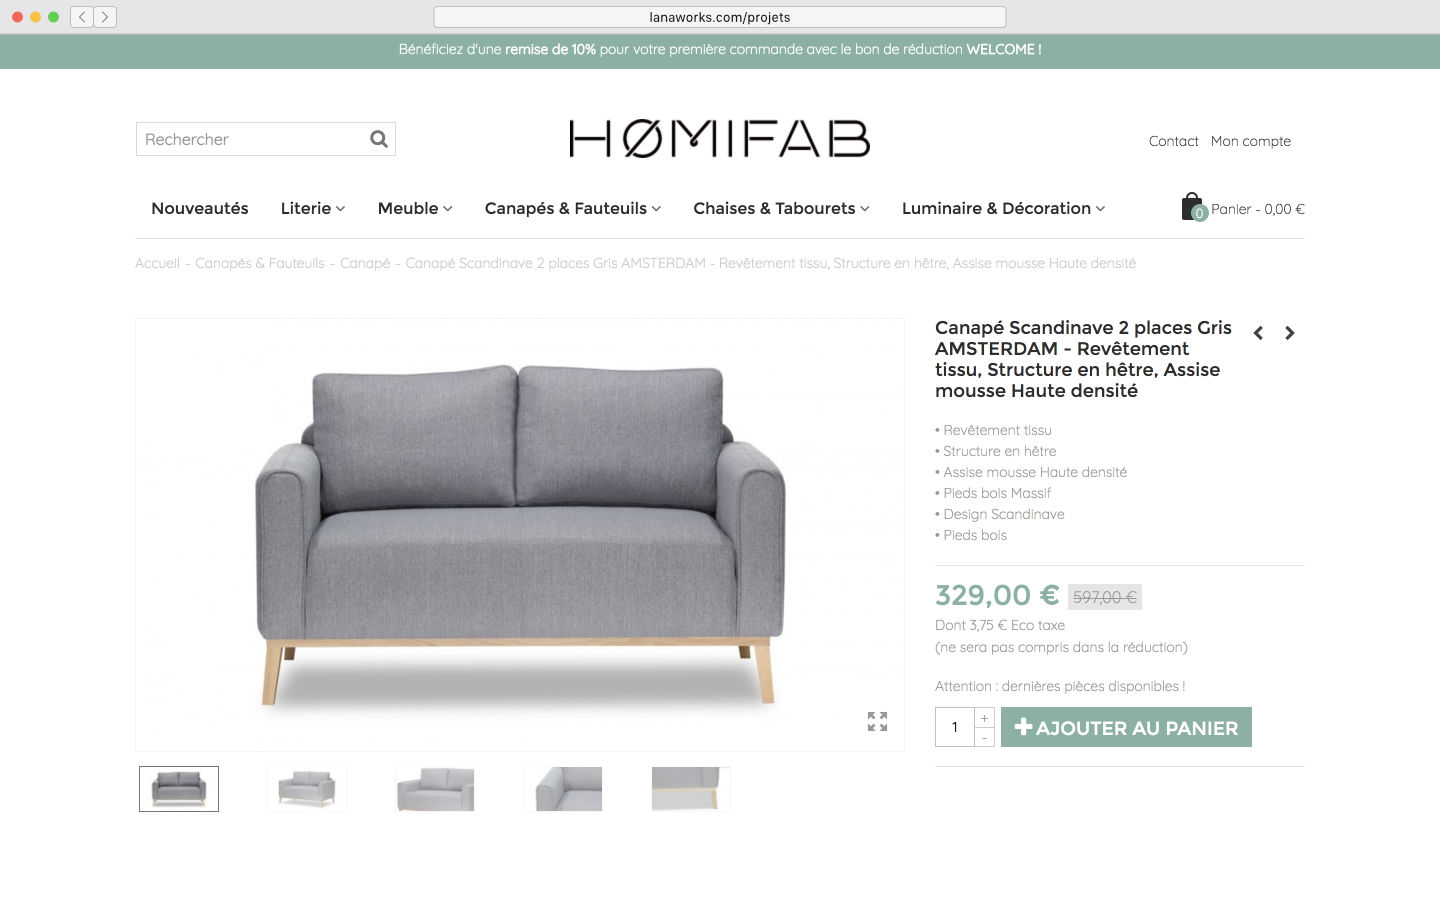Open the Canapés & Fauteuils dropdown
The image size is (1440, 900).
point(573,208)
